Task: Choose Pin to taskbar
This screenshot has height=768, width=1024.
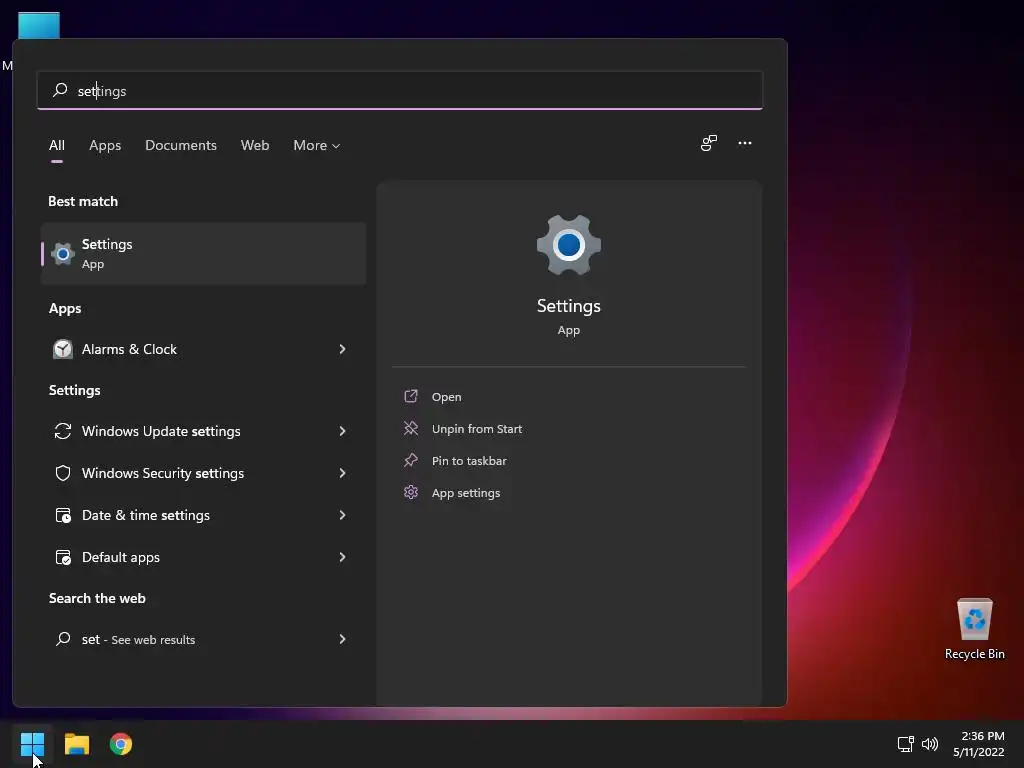Action: point(469,461)
